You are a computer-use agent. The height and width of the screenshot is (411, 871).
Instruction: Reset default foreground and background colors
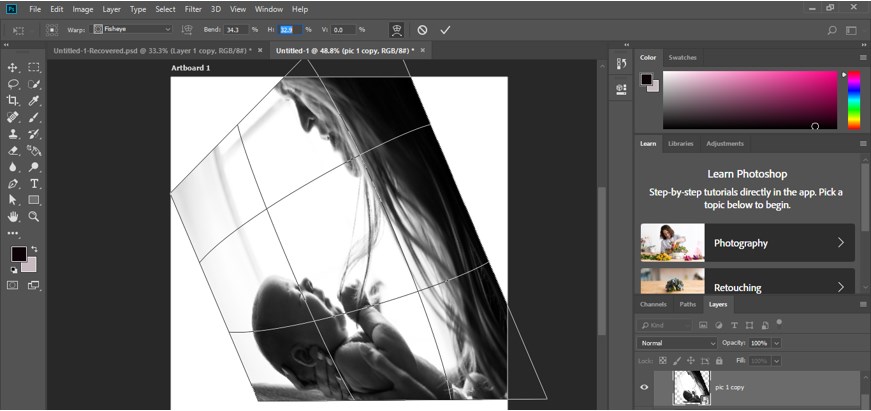point(13,270)
